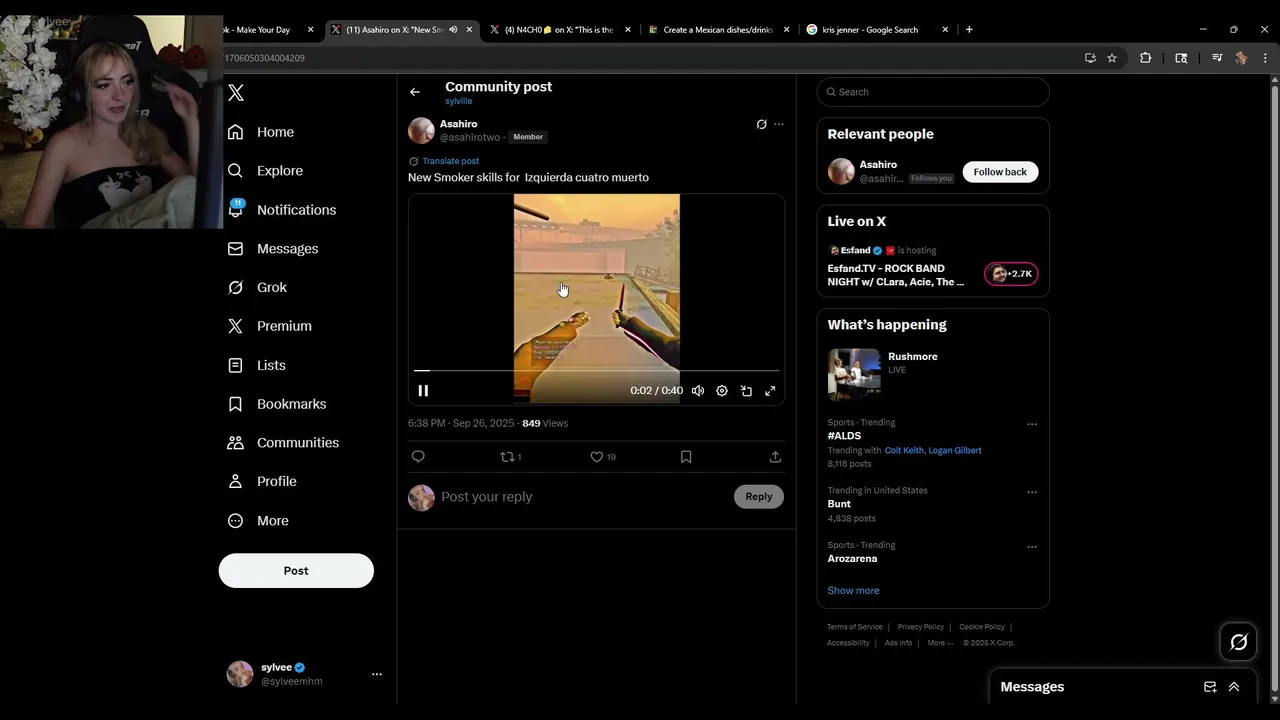1280x720 pixels.
Task: Open the post's three-dot more menu
Action: click(x=779, y=125)
